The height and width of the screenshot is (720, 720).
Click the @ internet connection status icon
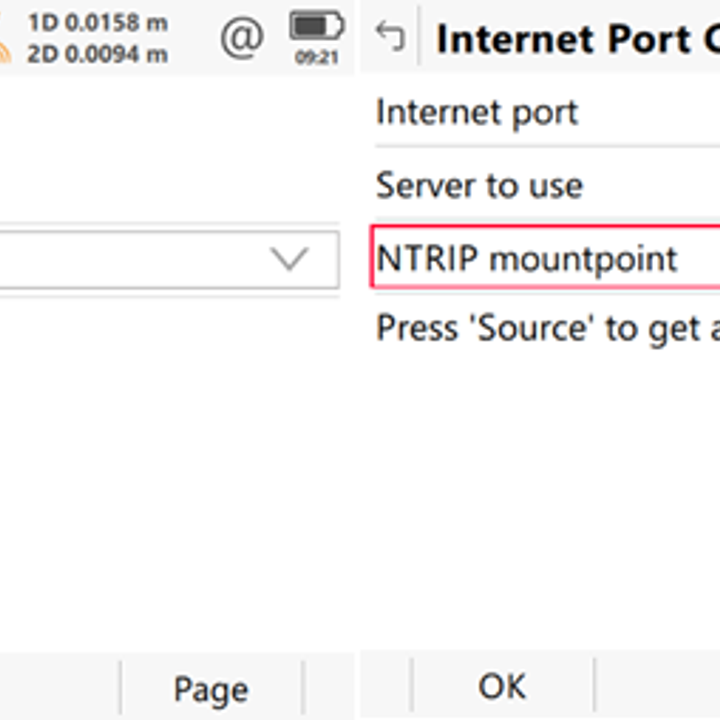pos(242,37)
